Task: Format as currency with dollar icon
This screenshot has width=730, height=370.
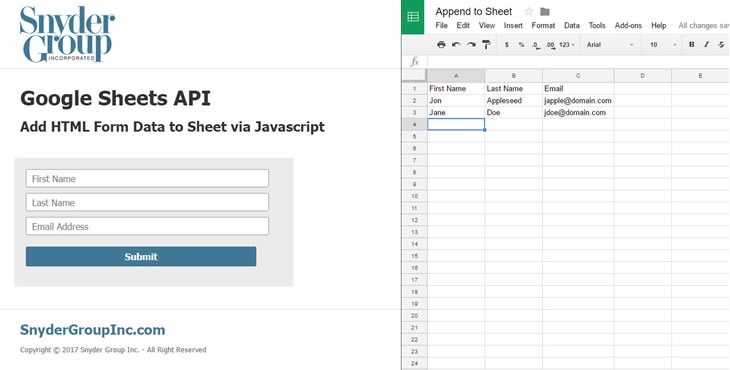Action: coord(507,45)
